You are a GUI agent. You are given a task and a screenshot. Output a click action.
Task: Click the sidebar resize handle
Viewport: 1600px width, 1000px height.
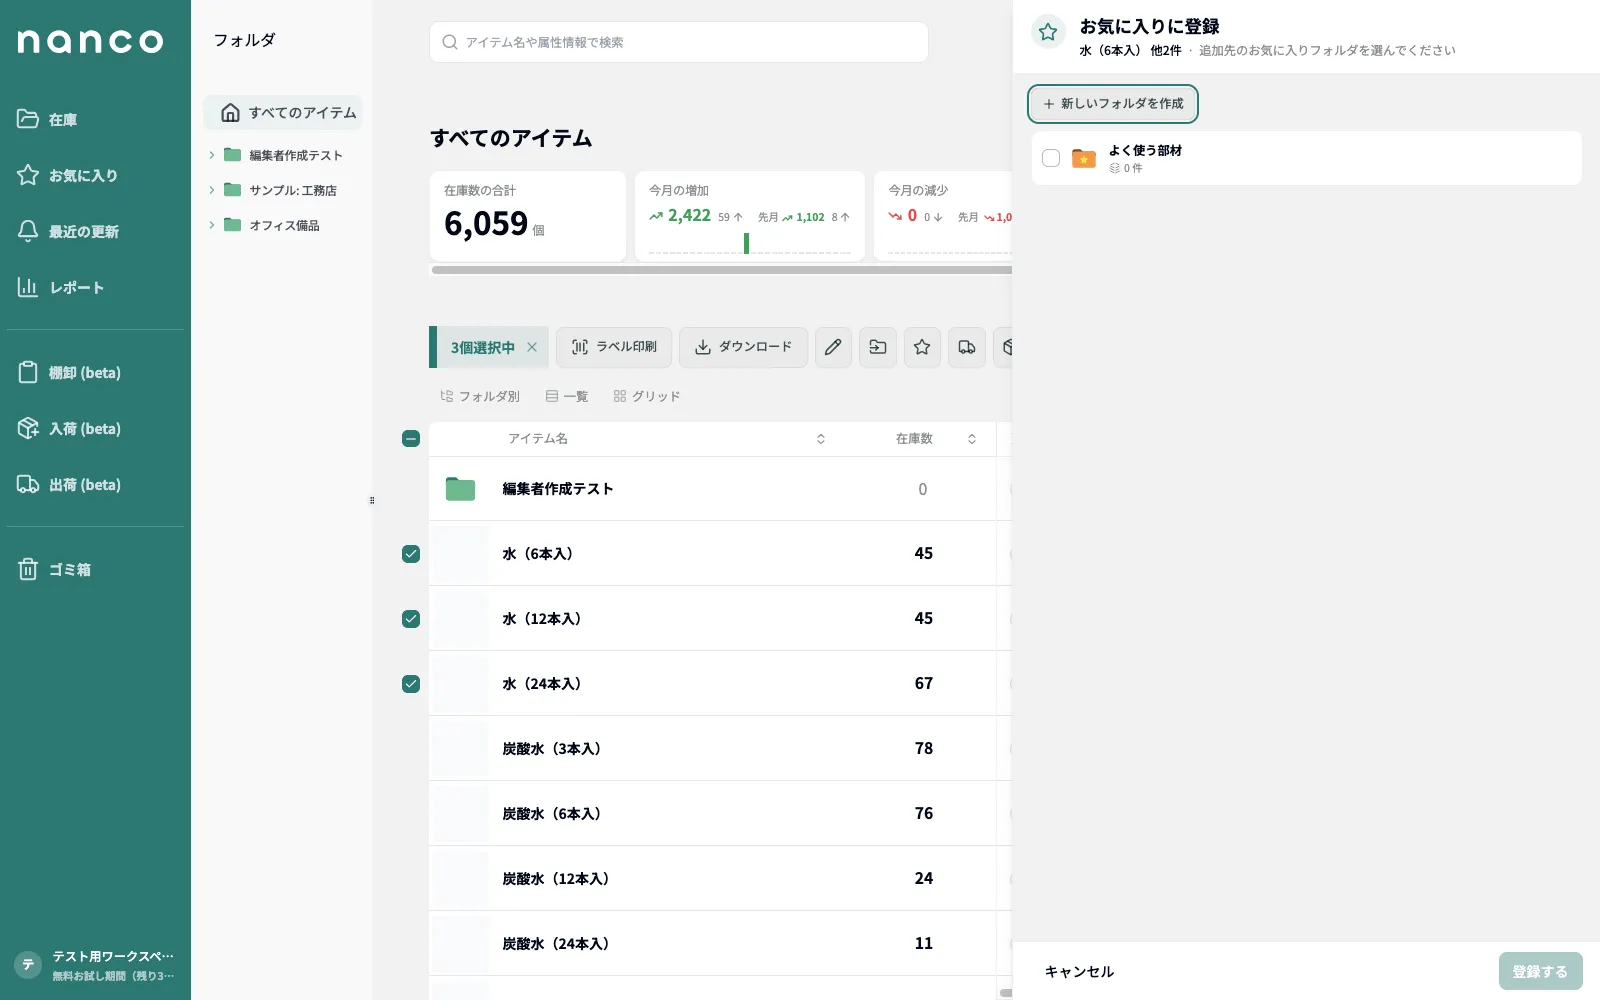372,500
